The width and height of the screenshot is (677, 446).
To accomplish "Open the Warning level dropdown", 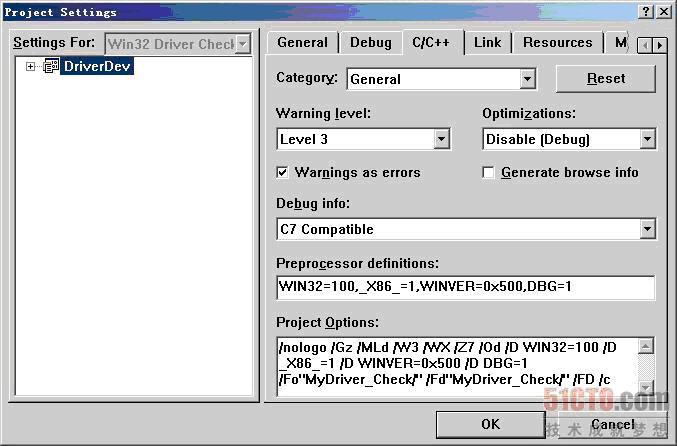I will click(441, 139).
